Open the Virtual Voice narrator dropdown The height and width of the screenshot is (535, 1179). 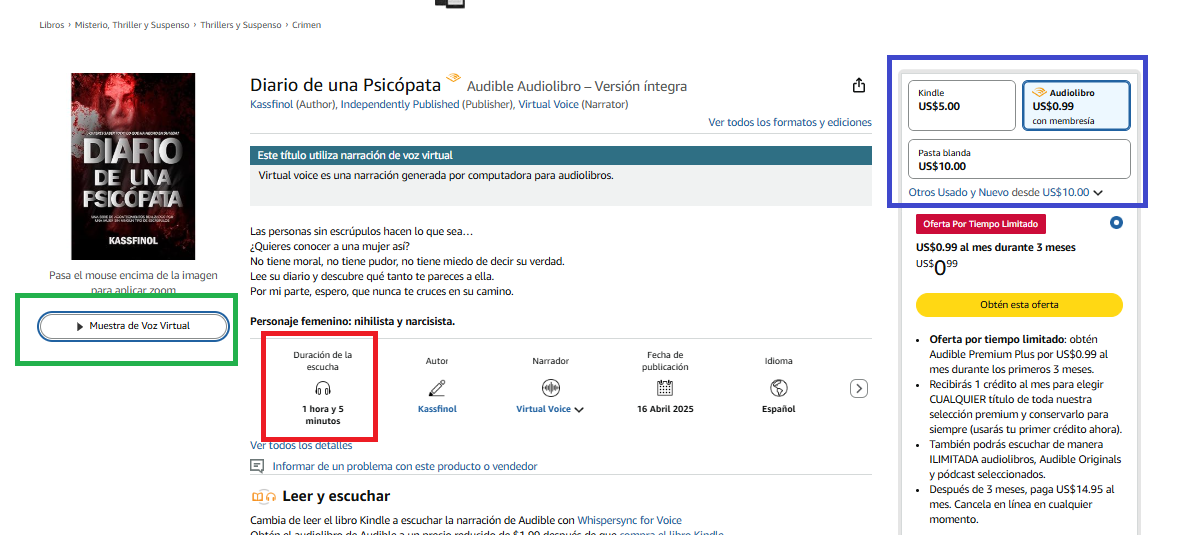pos(550,410)
